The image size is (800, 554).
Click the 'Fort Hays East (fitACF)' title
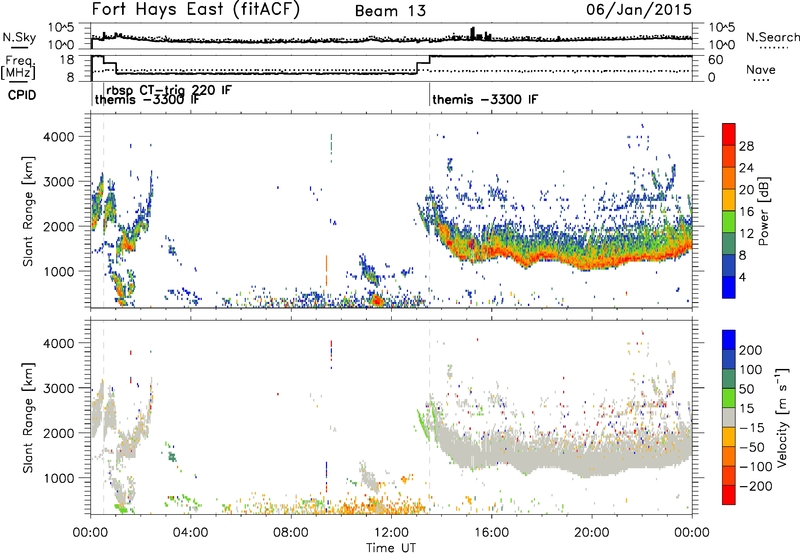(x=195, y=9)
